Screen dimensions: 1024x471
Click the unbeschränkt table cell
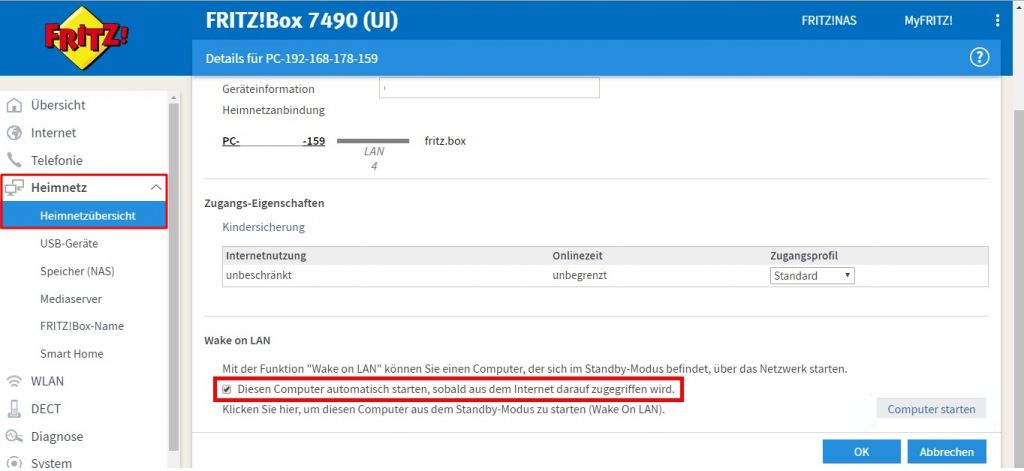pos(259,275)
